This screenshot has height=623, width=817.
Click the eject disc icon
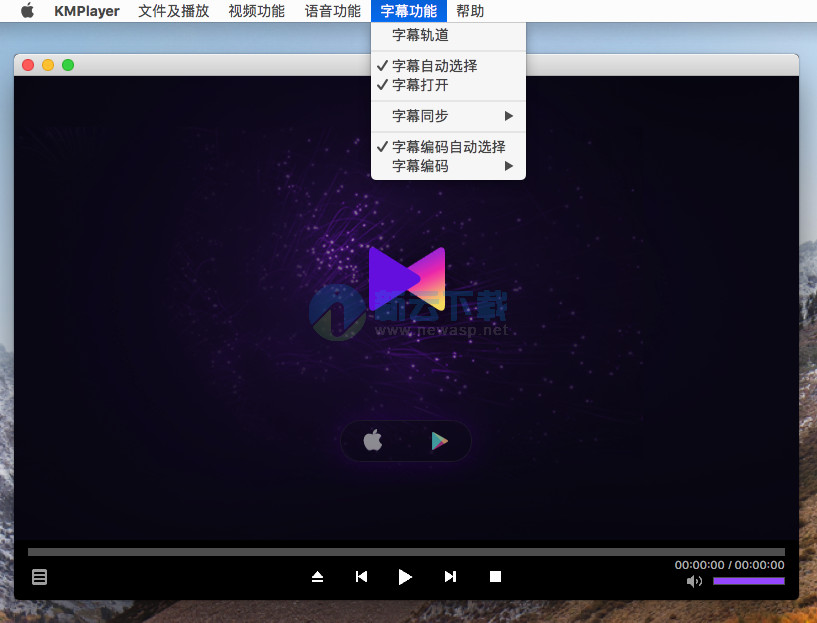point(317,577)
